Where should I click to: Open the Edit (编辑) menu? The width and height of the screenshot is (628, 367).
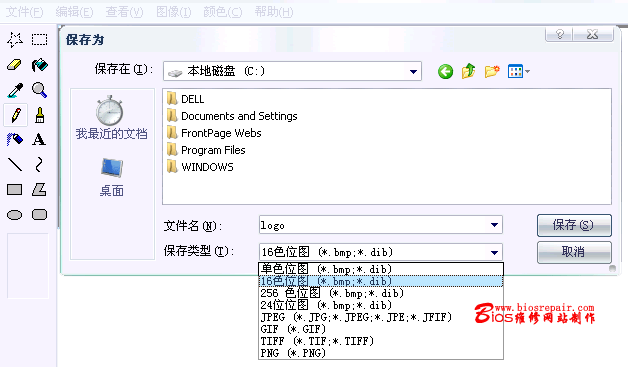(x=74, y=12)
